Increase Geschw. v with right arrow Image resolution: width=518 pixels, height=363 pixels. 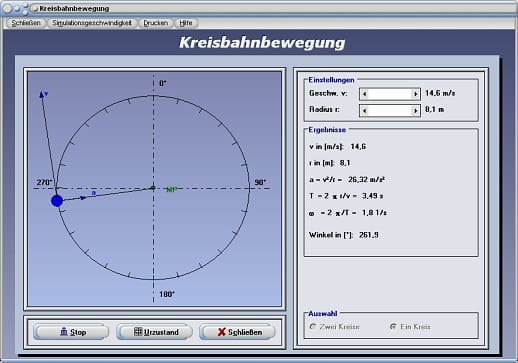[415, 94]
